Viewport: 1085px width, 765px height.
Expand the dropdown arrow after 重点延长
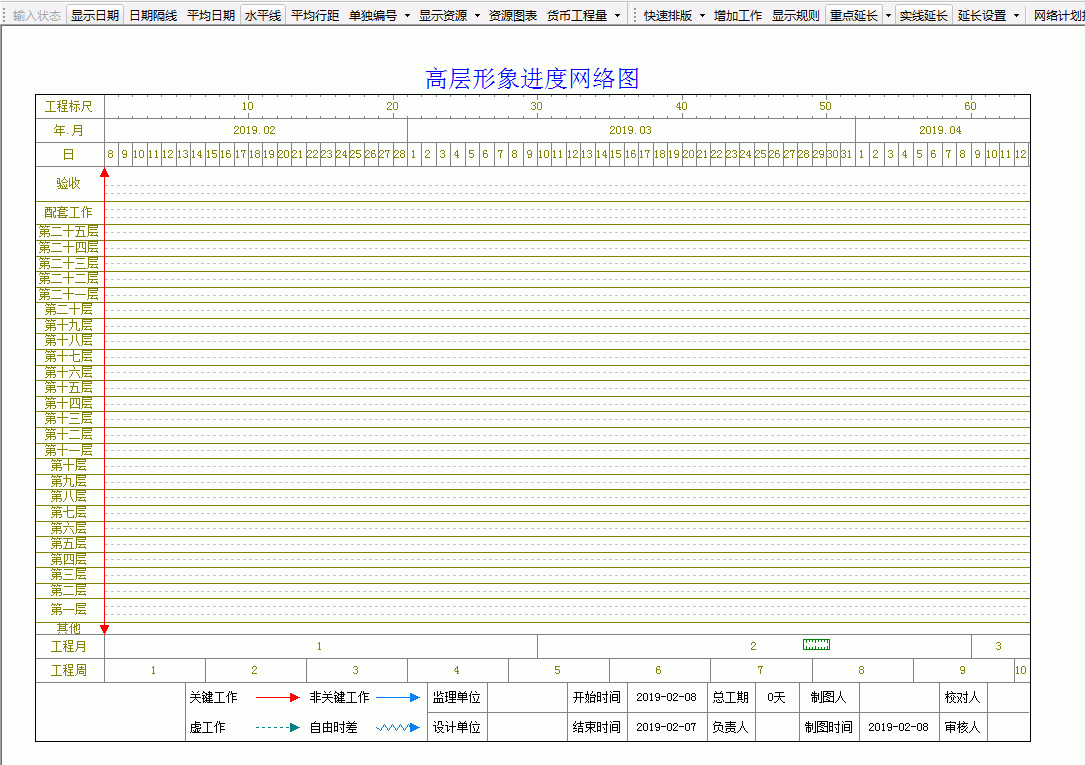(x=888, y=15)
